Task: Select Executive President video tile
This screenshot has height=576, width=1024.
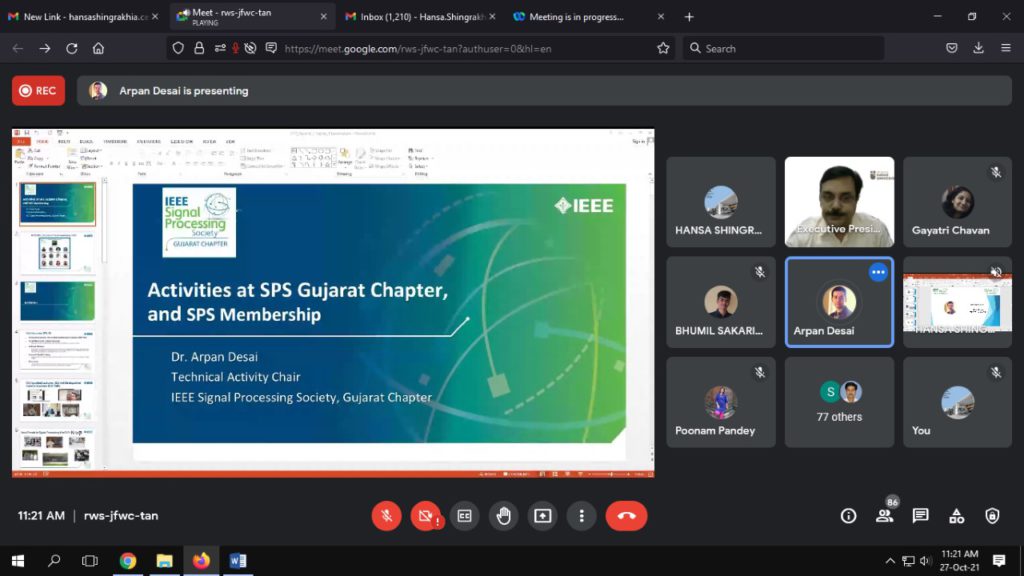Action: point(839,202)
